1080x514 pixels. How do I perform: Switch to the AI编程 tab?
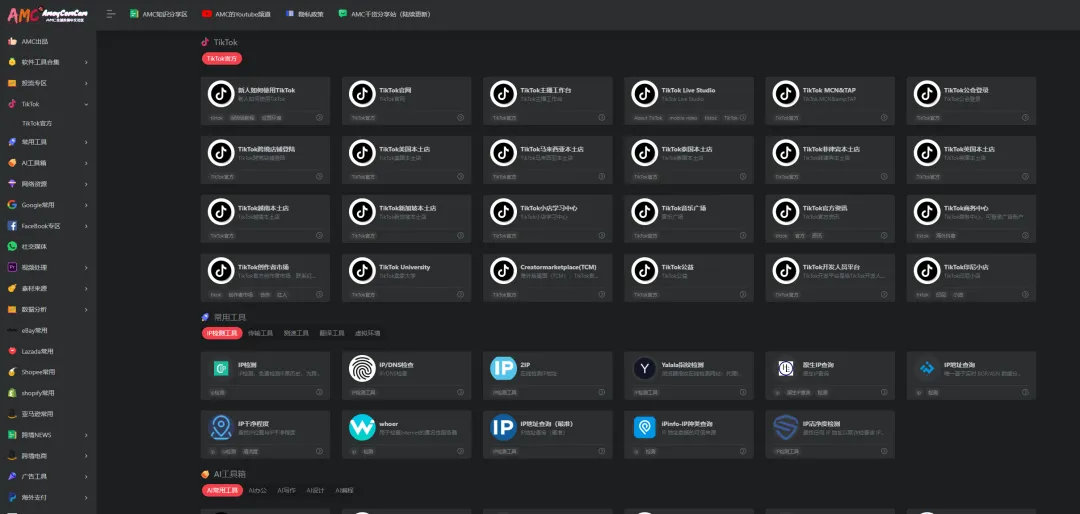point(344,491)
